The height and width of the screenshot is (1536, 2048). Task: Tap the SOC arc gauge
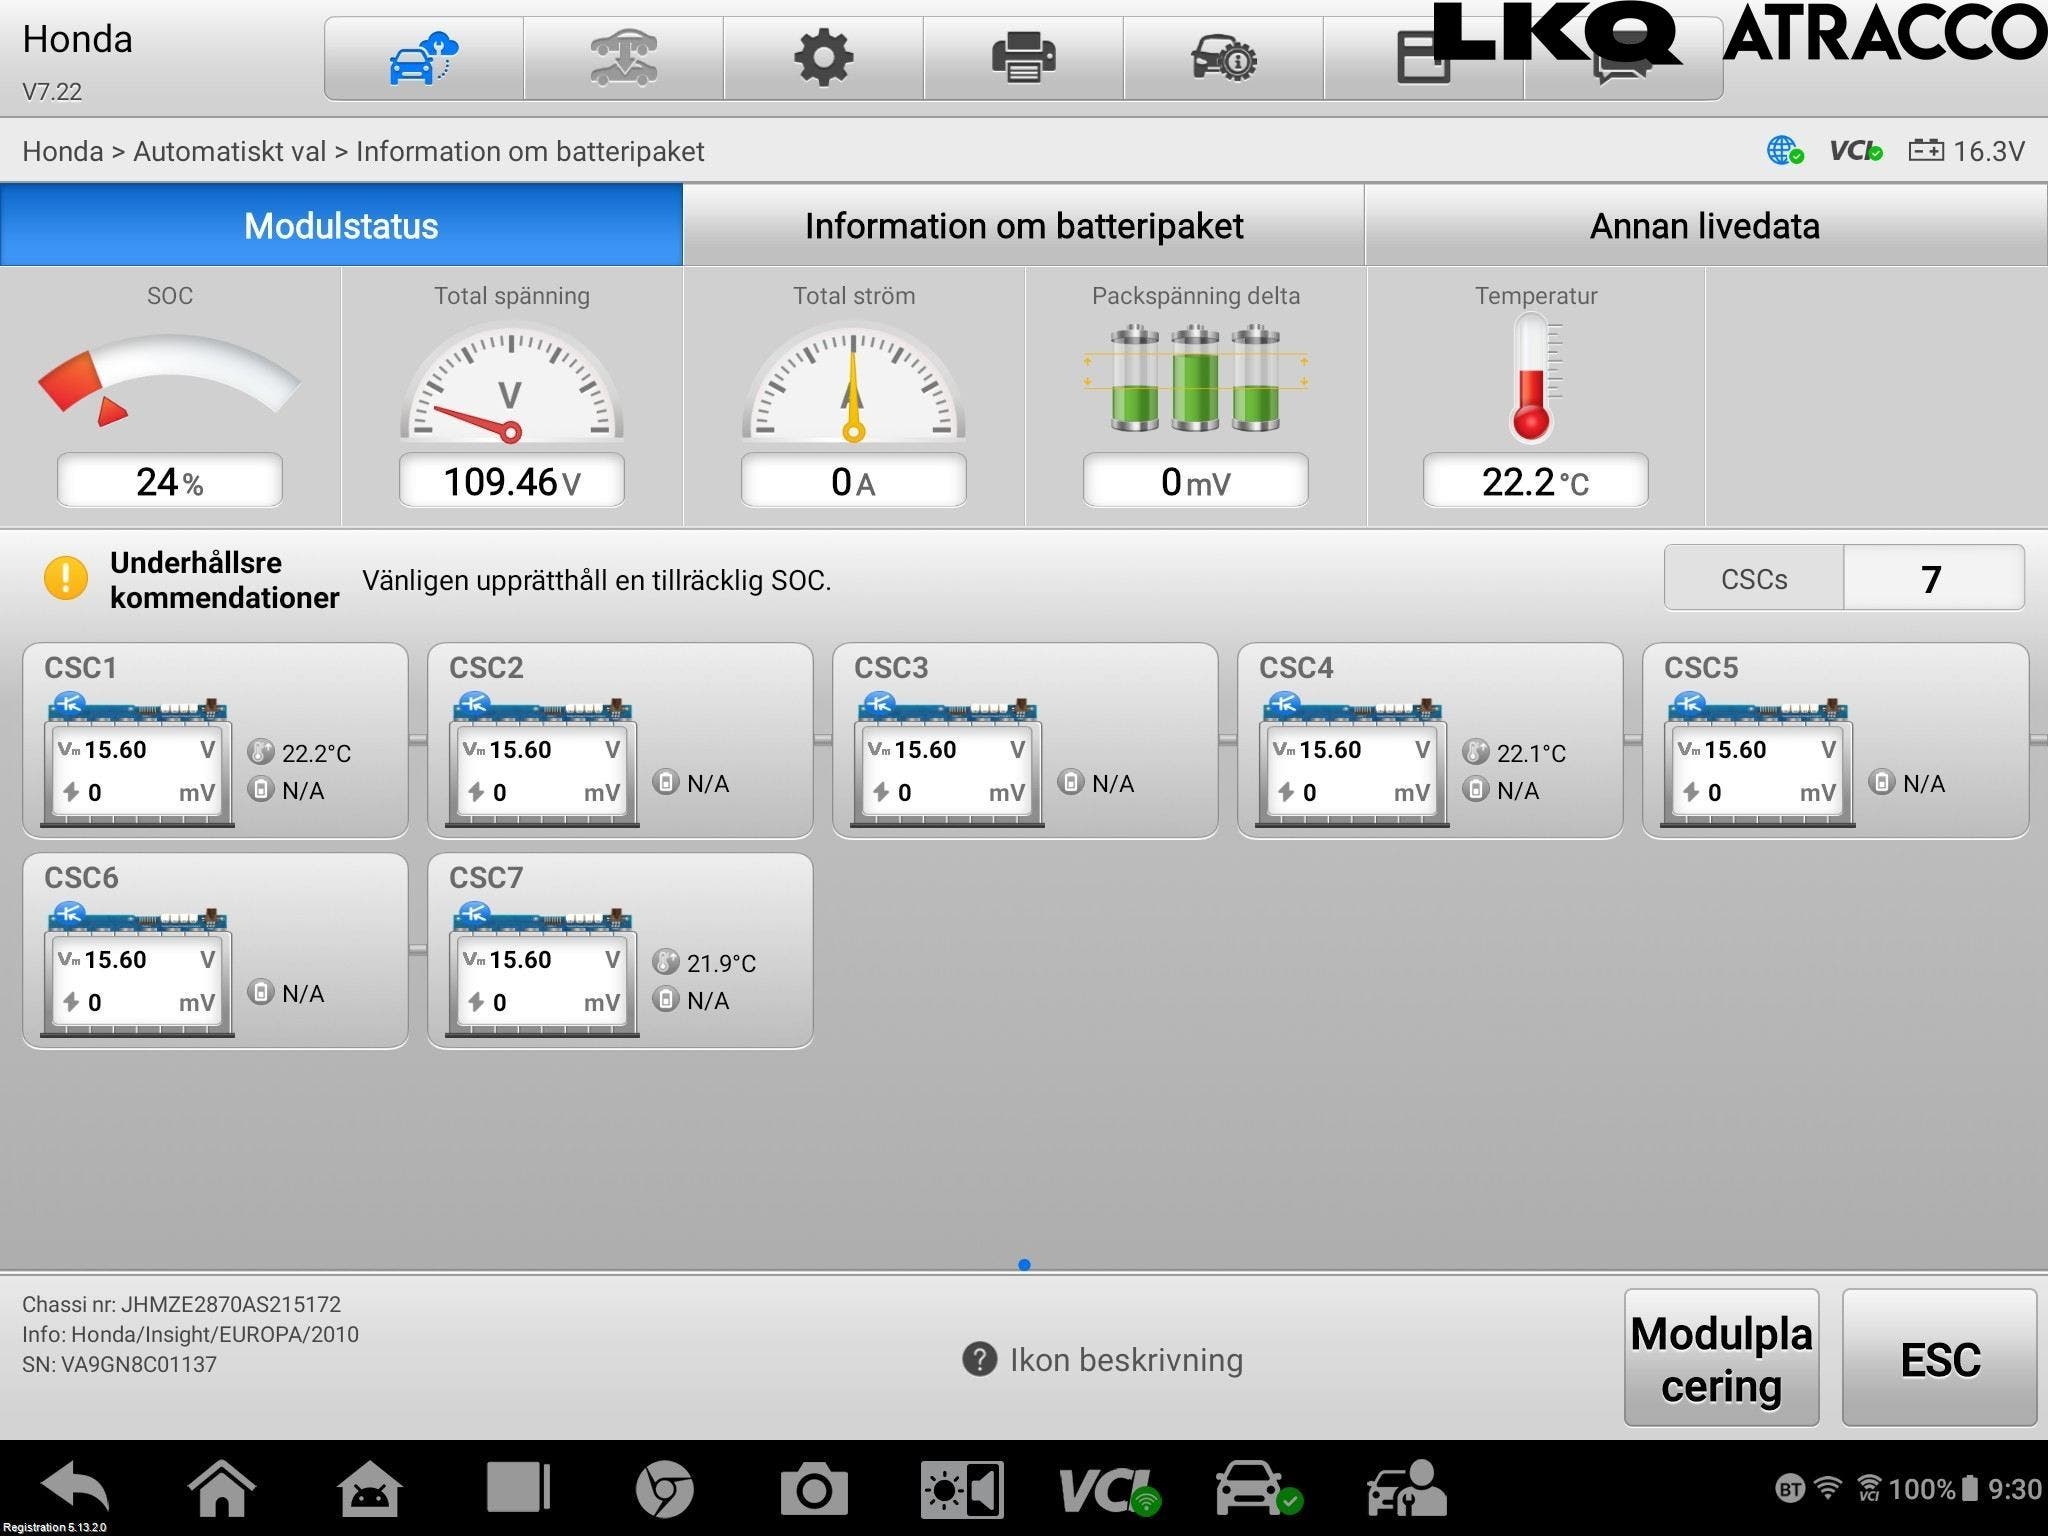click(x=169, y=379)
